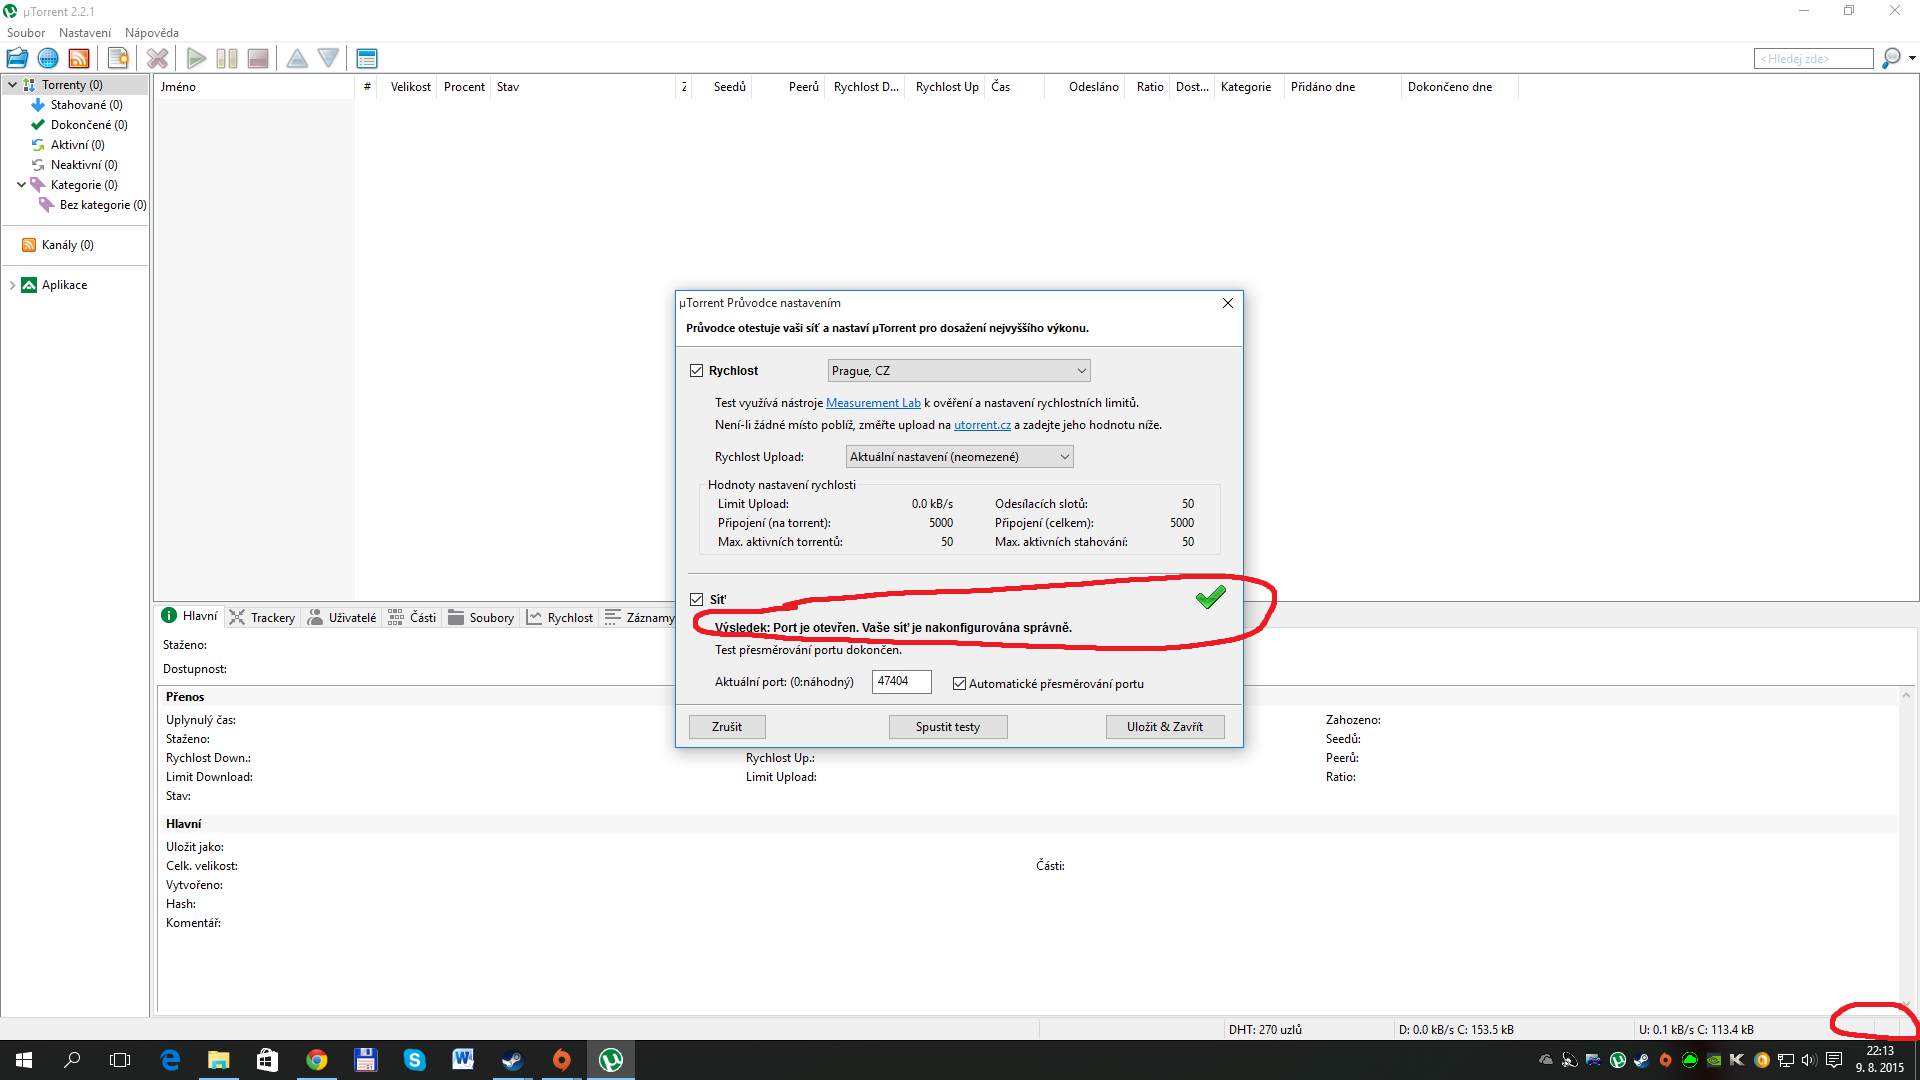Open the Nastavení menu
This screenshot has height=1080, width=1920.
[85, 33]
